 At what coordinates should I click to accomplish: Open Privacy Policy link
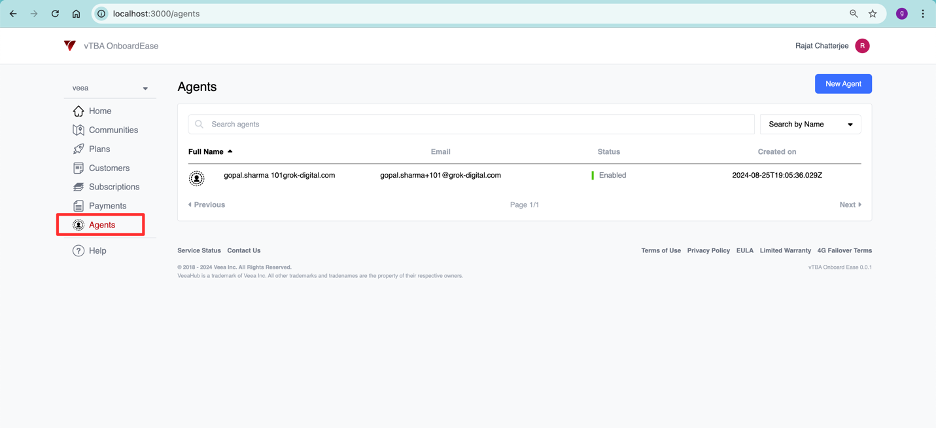click(709, 251)
